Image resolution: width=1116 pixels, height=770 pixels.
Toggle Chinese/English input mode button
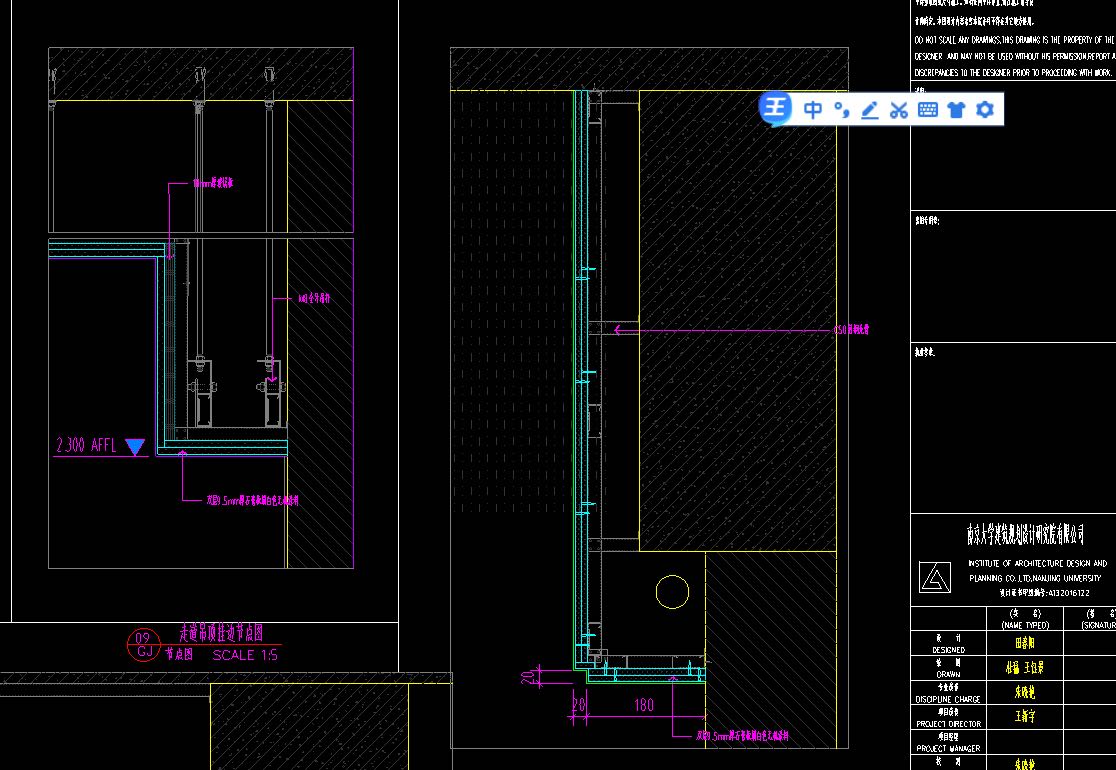pos(813,110)
